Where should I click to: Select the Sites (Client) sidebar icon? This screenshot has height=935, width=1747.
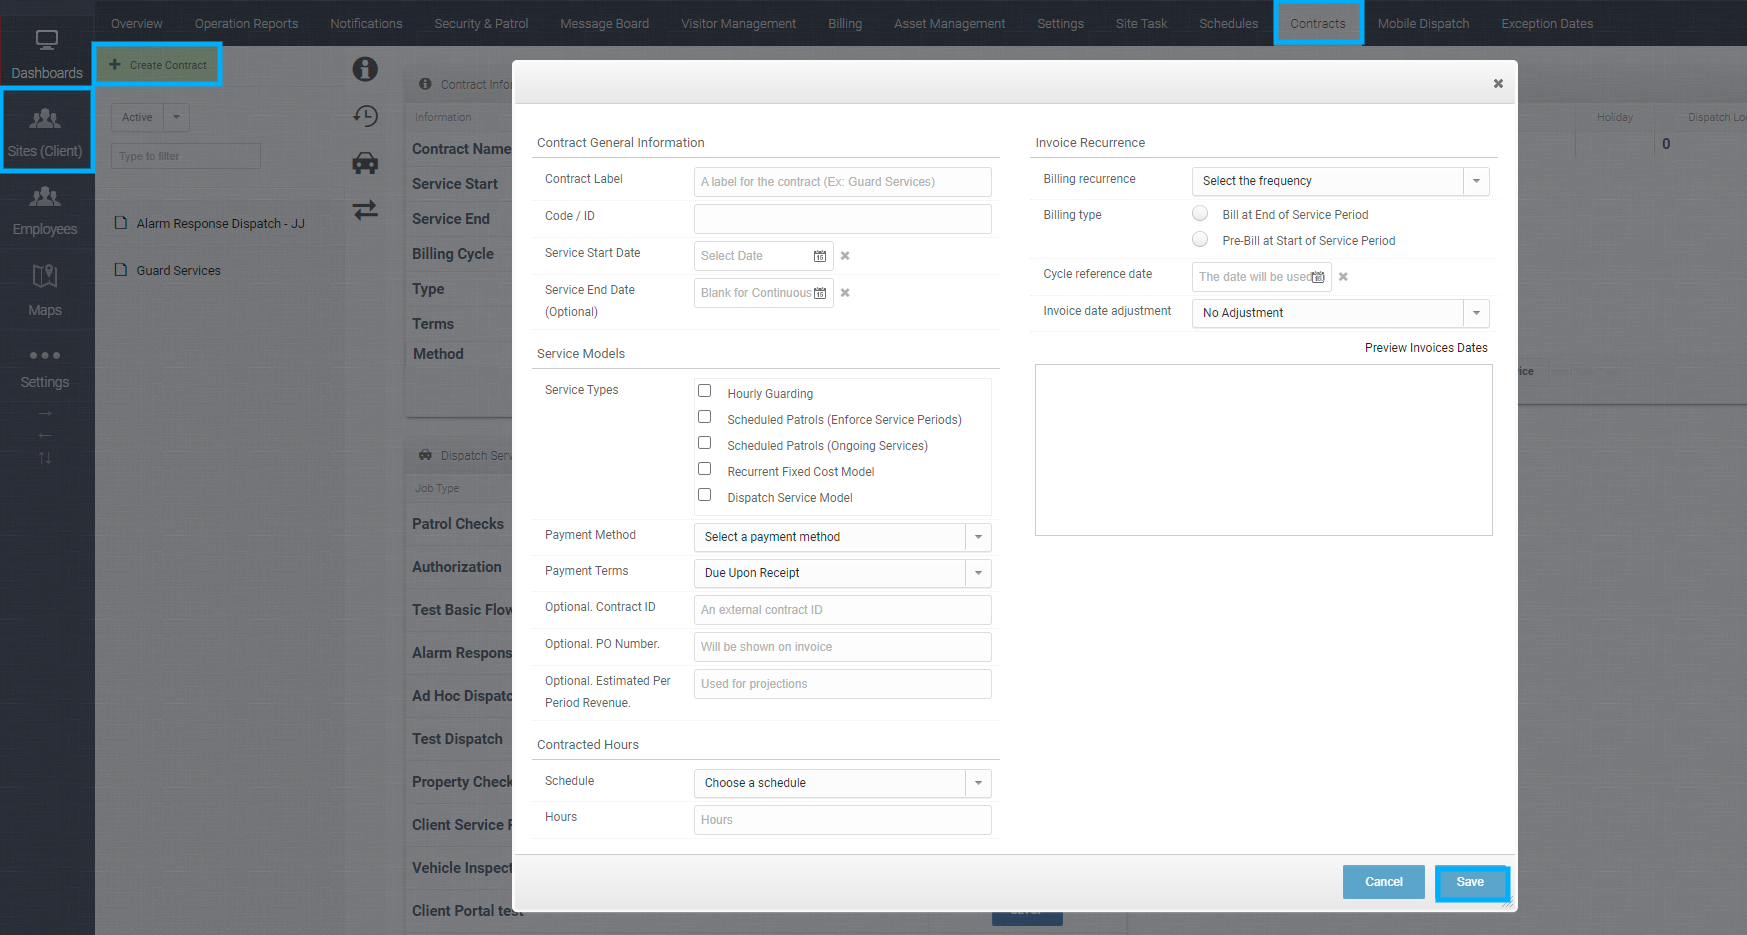click(x=46, y=130)
